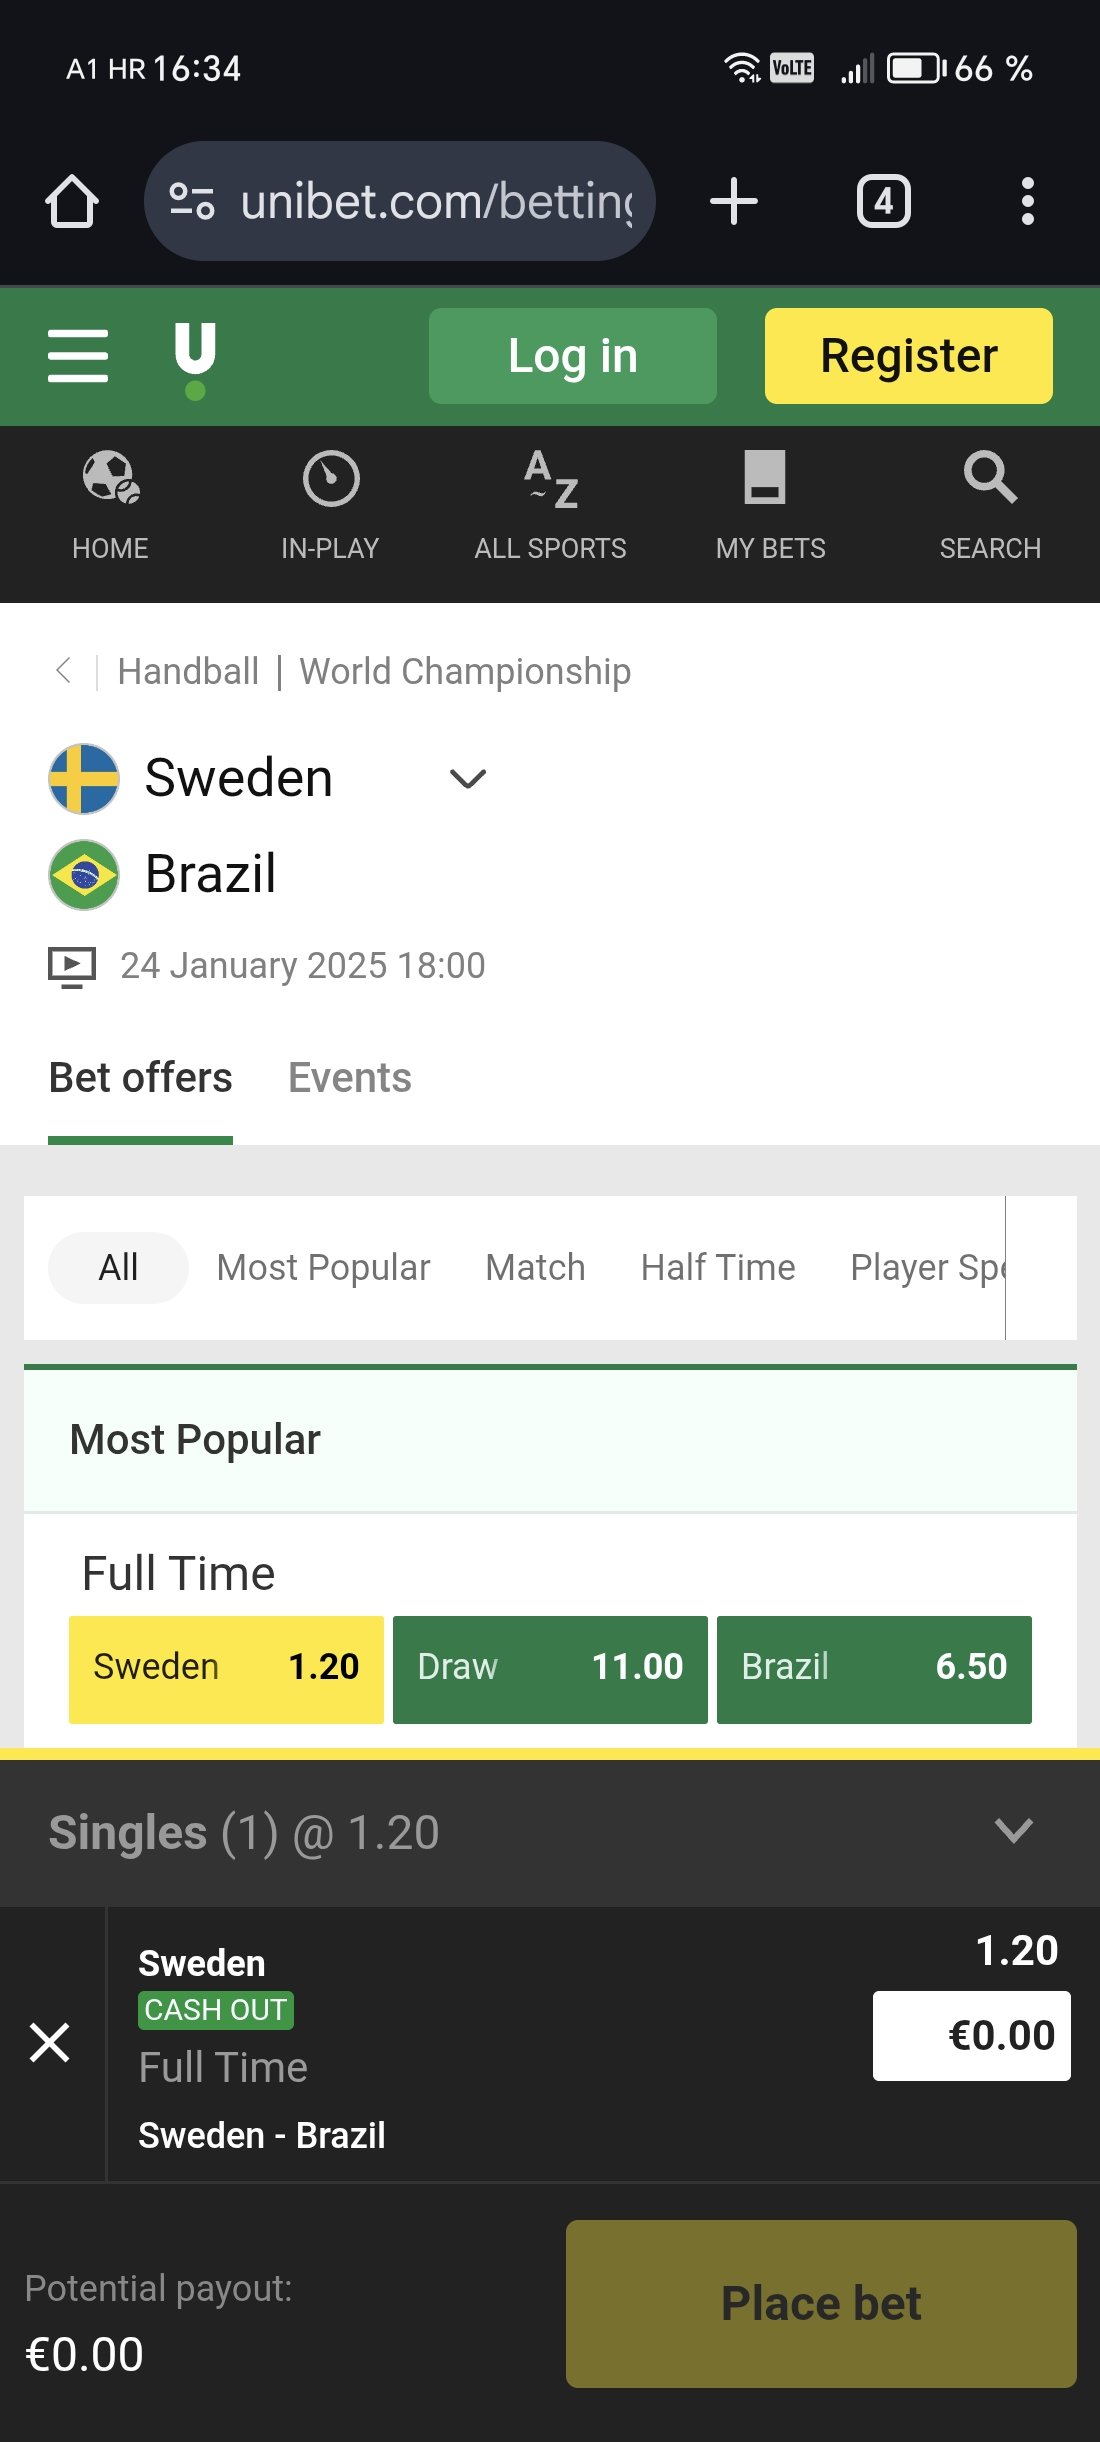Open My Bets
This screenshot has width=1100, height=2442.
pos(770,505)
